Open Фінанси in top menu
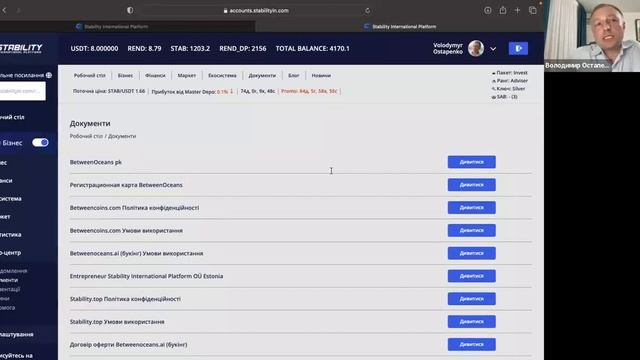Screen dimensions: 640x360 [155, 76]
